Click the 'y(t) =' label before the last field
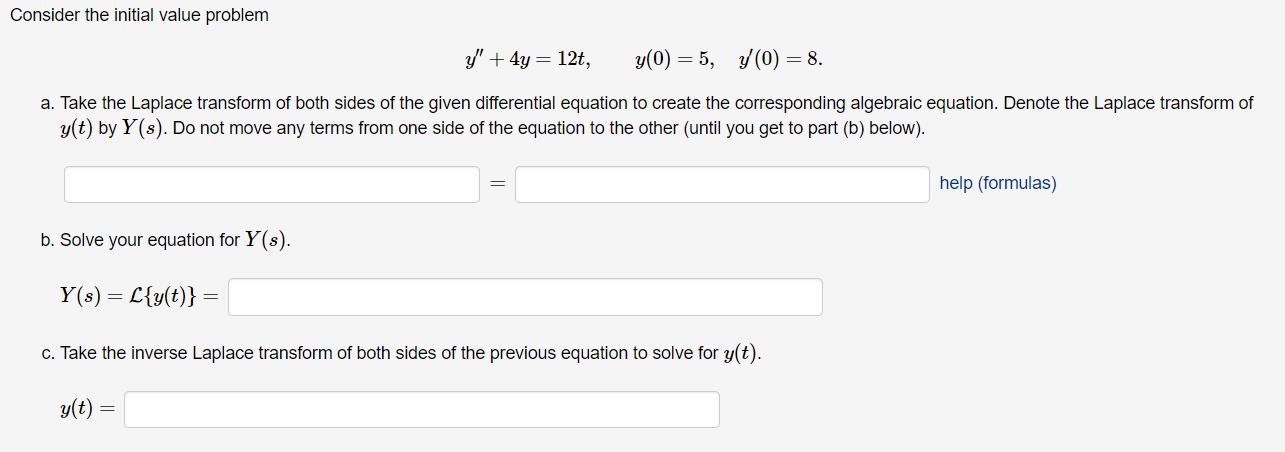 (x=87, y=408)
